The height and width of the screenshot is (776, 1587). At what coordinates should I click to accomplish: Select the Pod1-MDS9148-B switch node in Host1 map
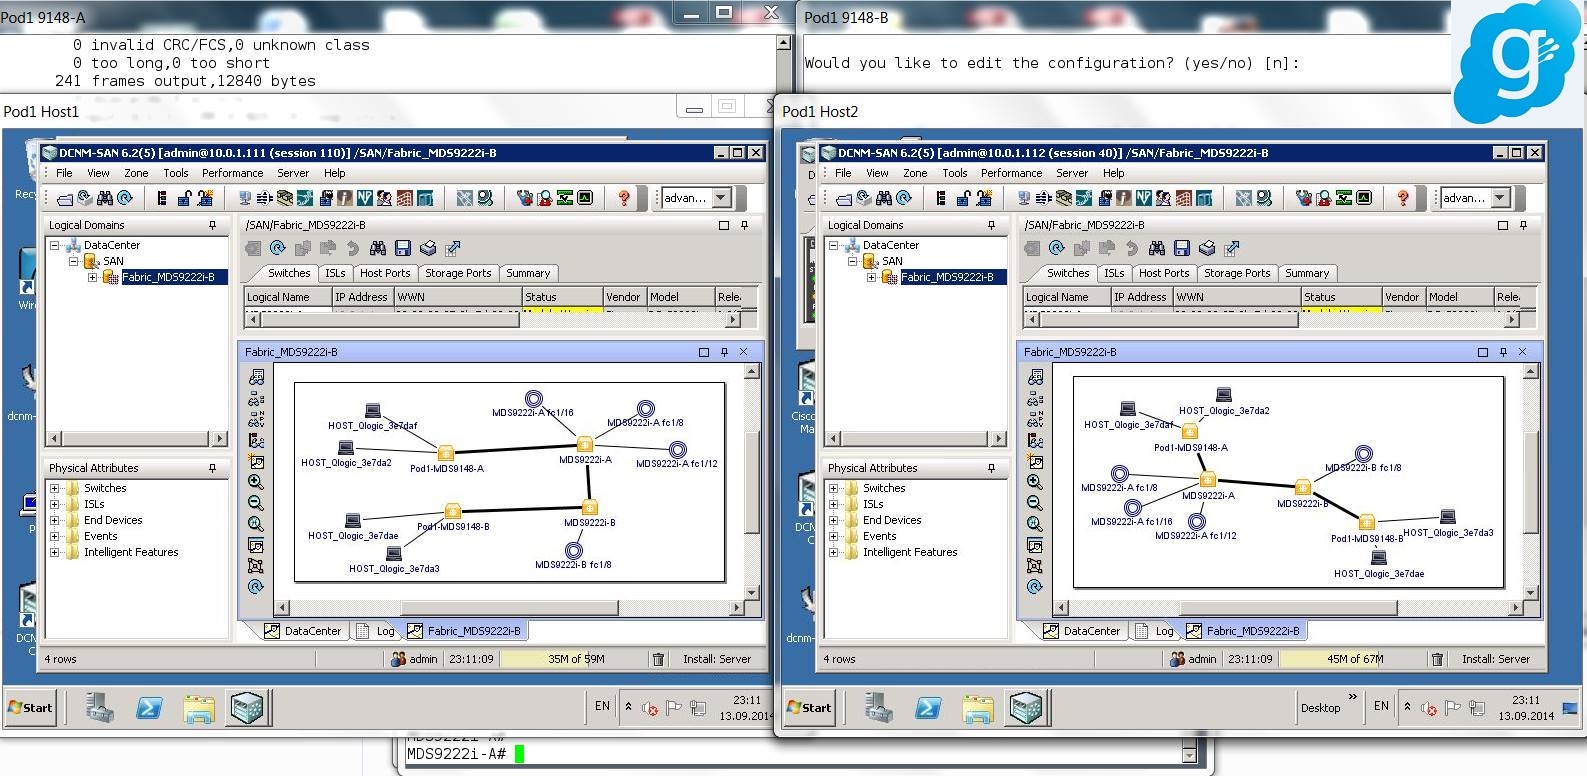[x=452, y=511]
